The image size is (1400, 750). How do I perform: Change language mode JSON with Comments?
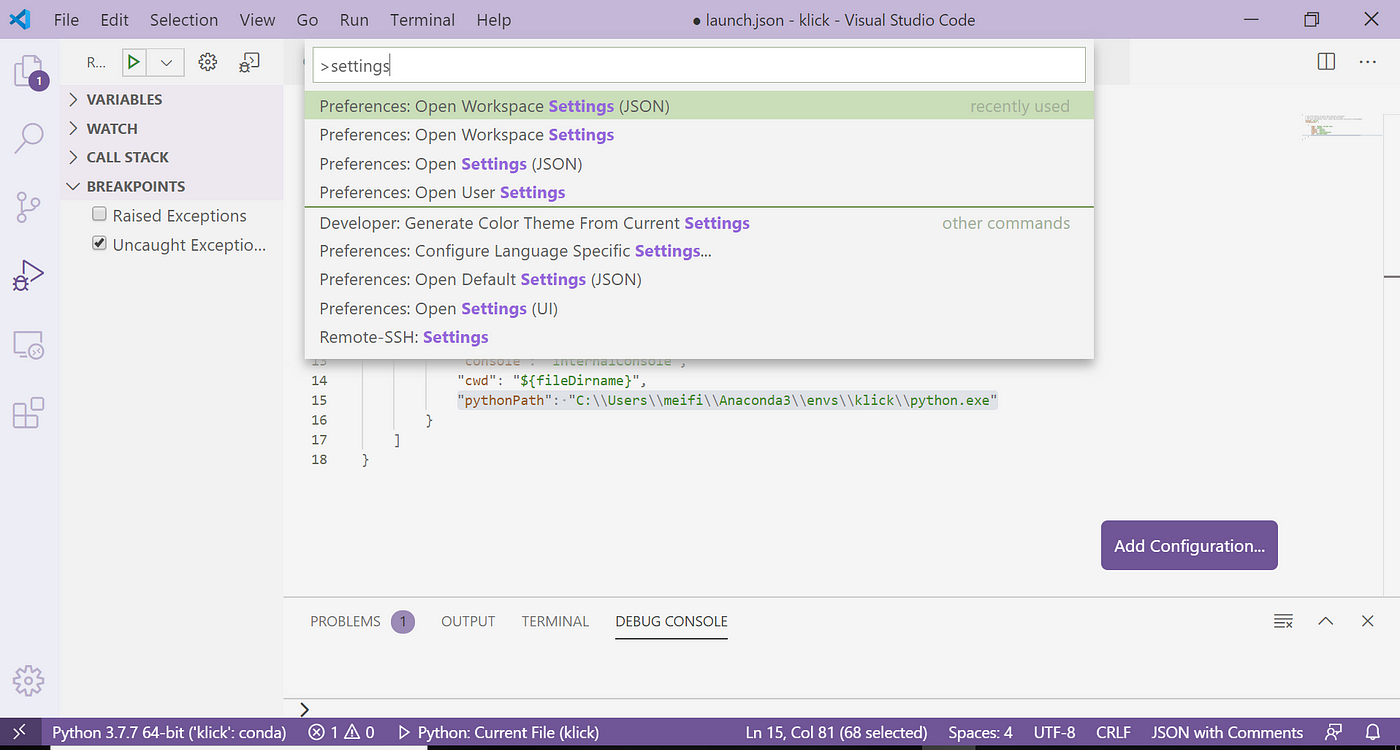click(1227, 733)
